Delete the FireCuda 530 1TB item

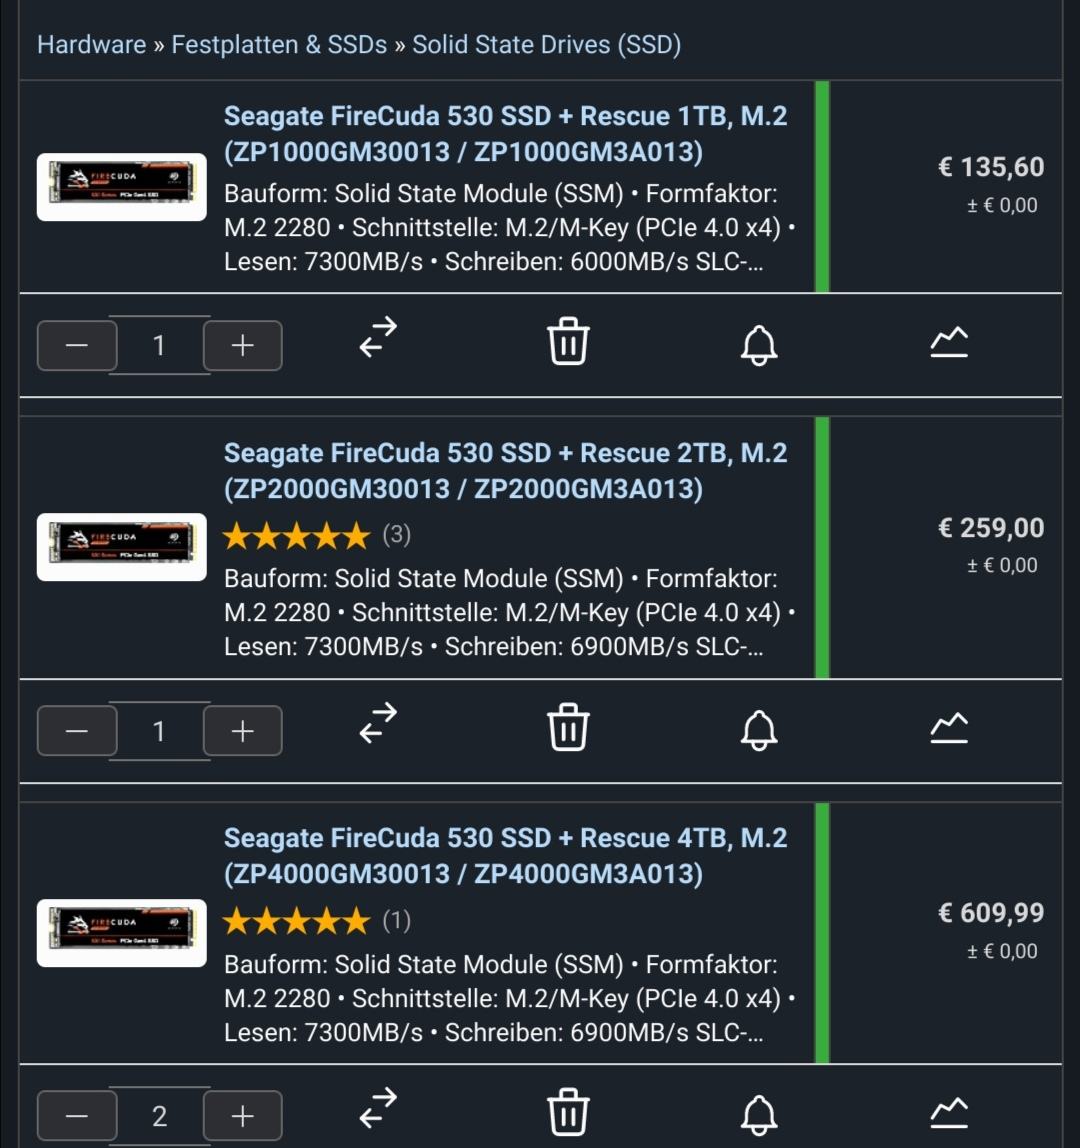click(x=568, y=342)
